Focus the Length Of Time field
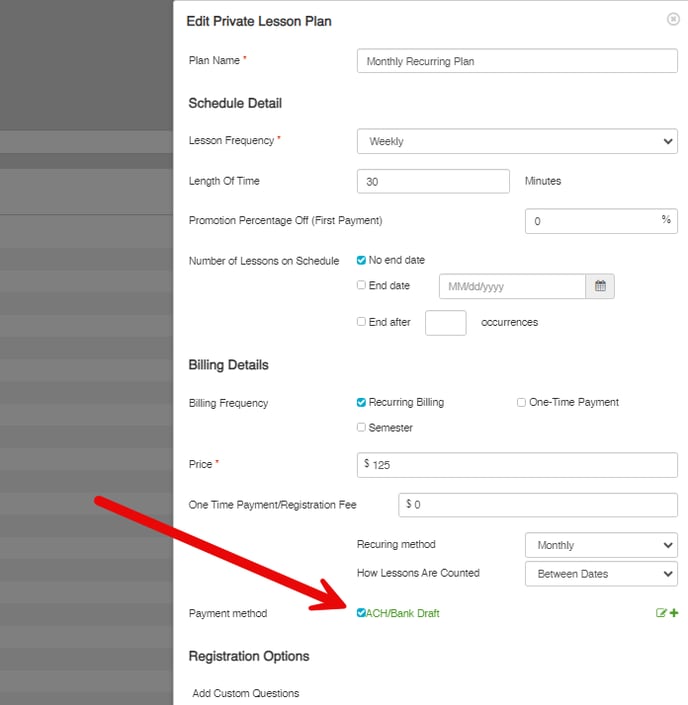This screenshot has width=688, height=705. 433,181
